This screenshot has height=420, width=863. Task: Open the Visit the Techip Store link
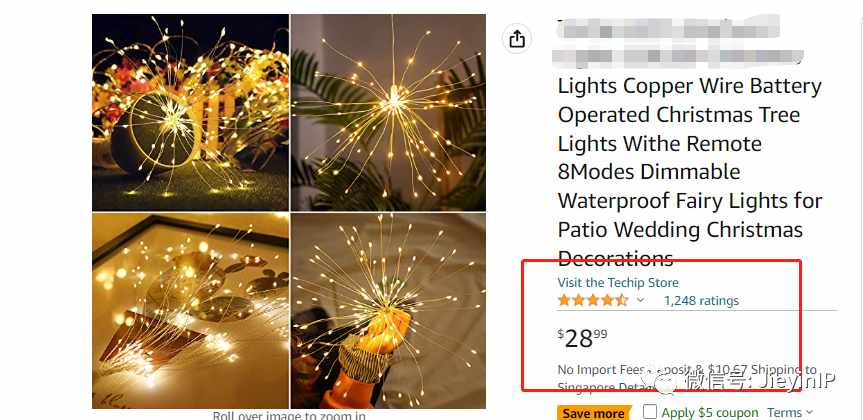coord(618,283)
